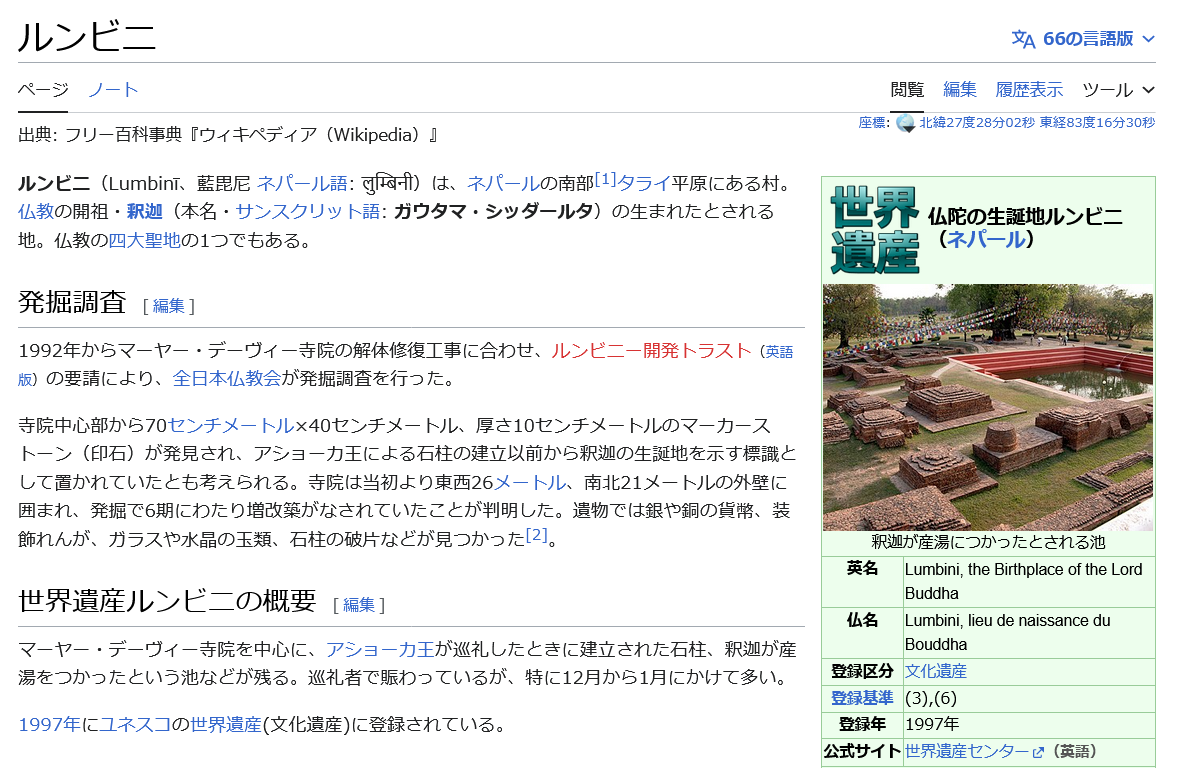Open the サンスクリット語 link
The width and height of the screenshot is (1192, 768).
point(308,211)
